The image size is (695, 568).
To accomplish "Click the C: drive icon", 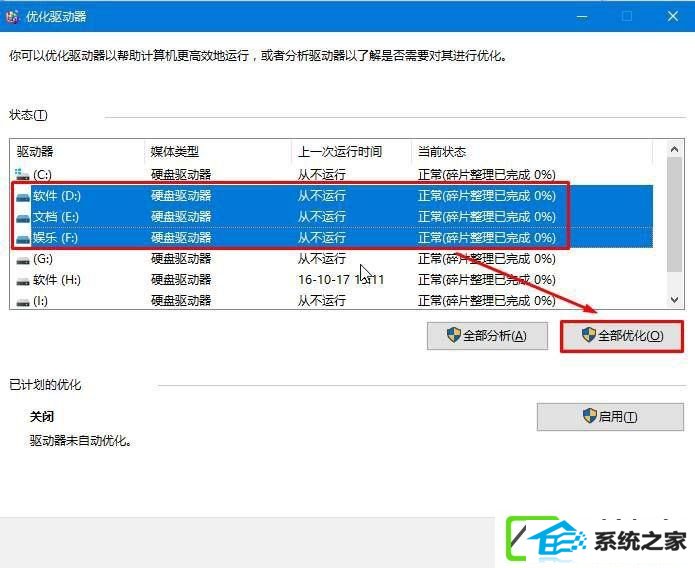I will tap(22, 174).
